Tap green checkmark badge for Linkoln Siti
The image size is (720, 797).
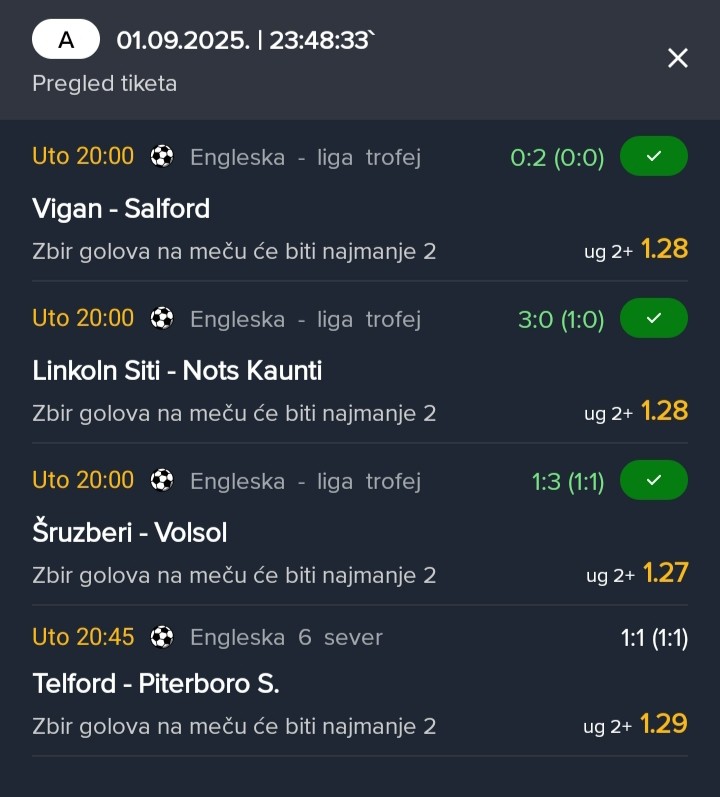[653, 318]
